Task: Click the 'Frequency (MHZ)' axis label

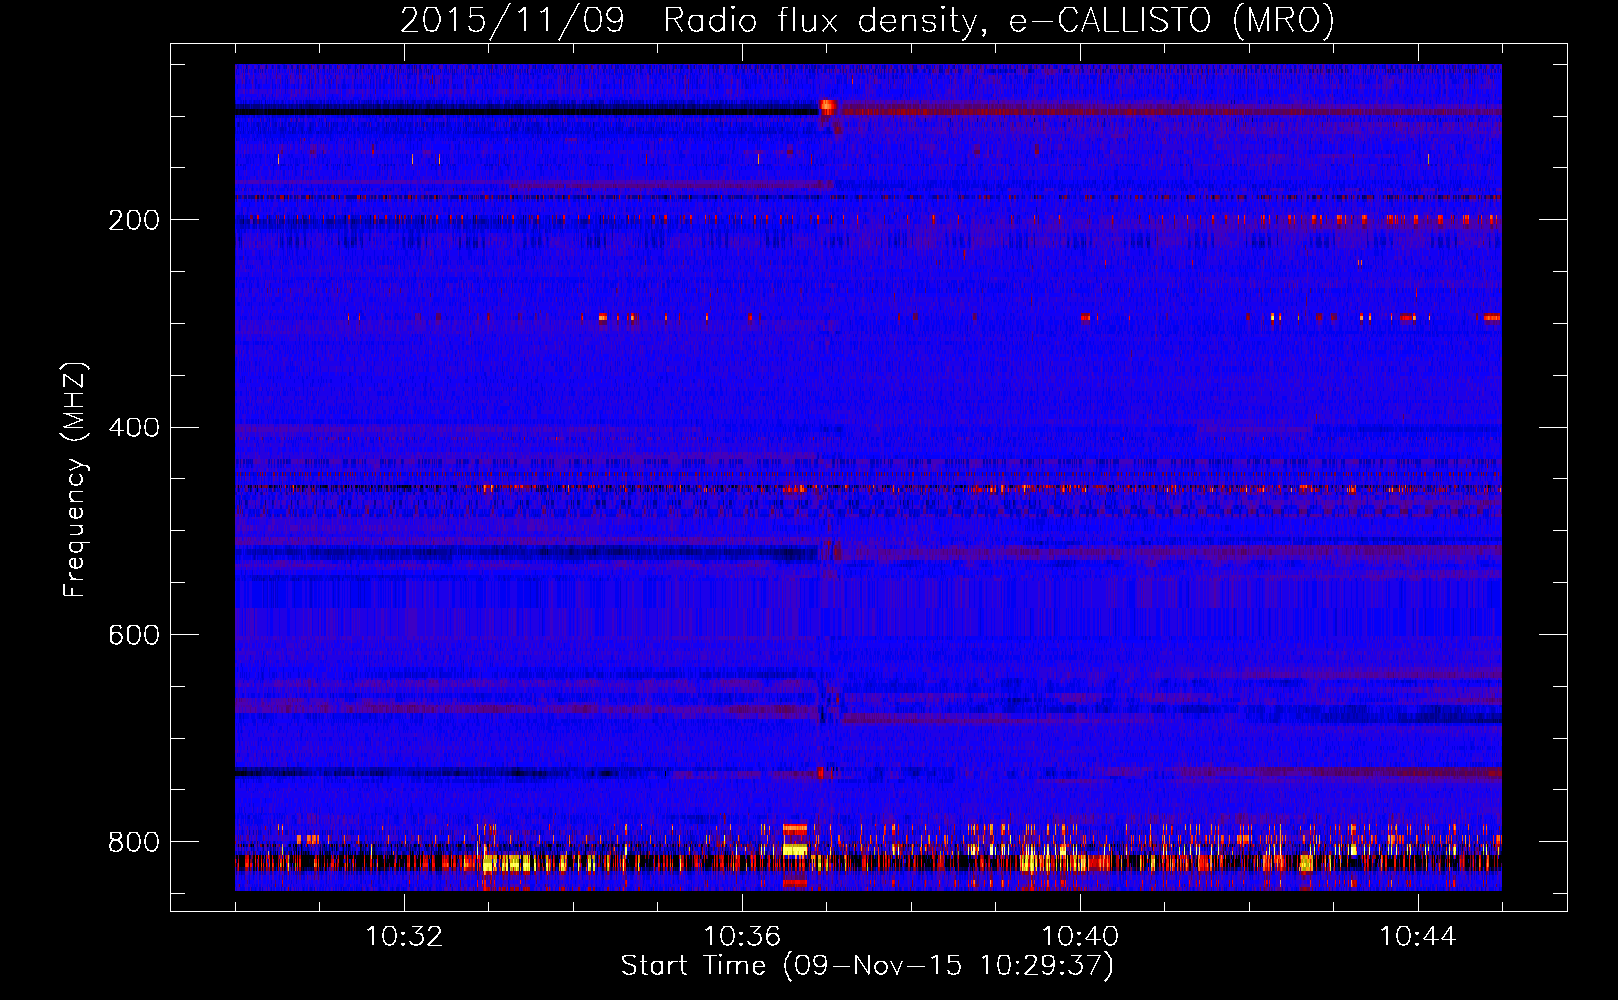Action: pyautogui.click(x=75, y=479)
